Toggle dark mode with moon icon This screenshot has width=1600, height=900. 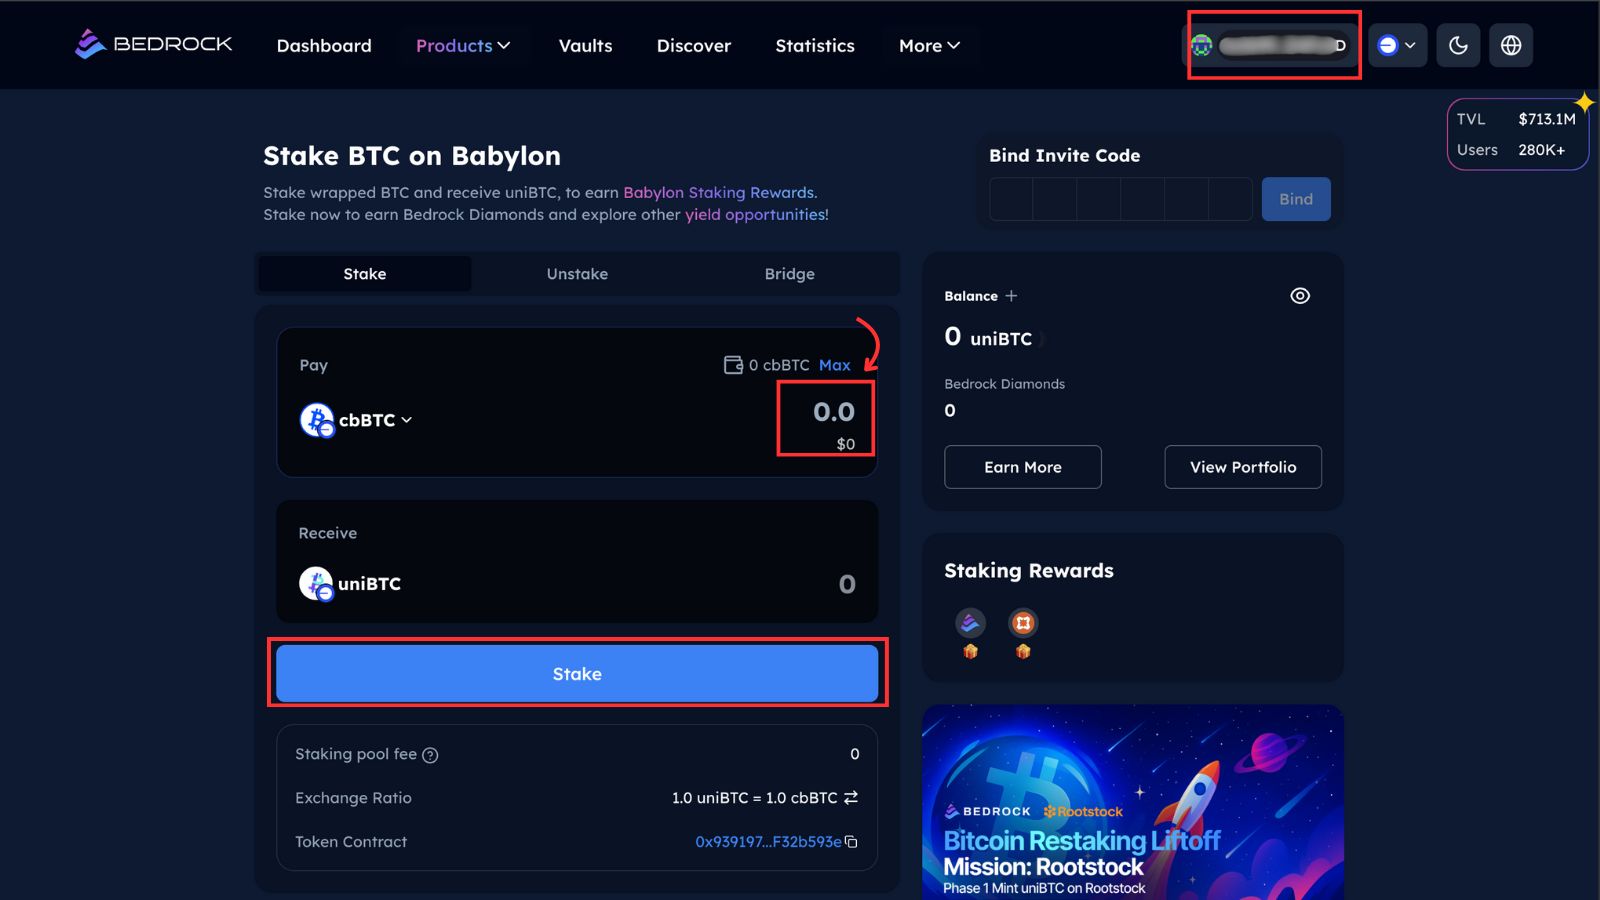[1458, 46]
